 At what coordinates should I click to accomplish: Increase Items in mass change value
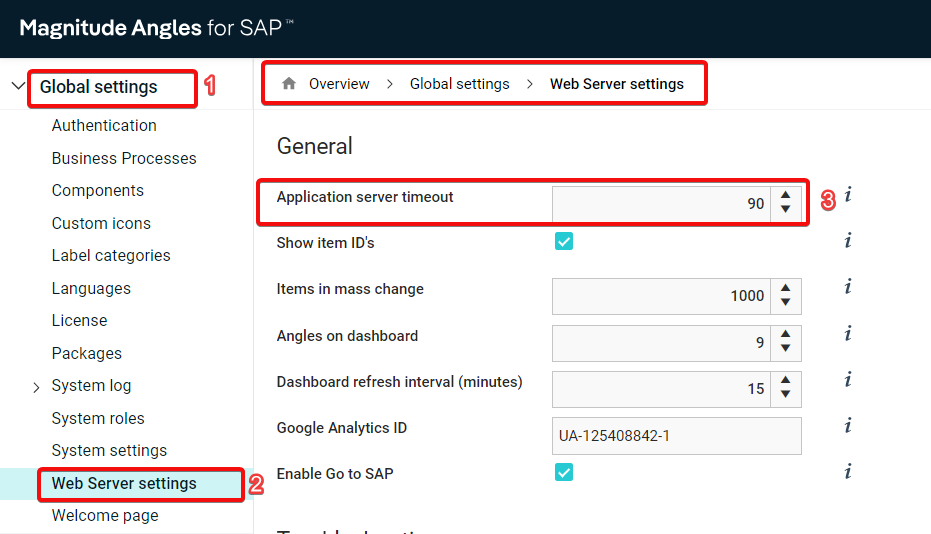click(x=786, y=288)
